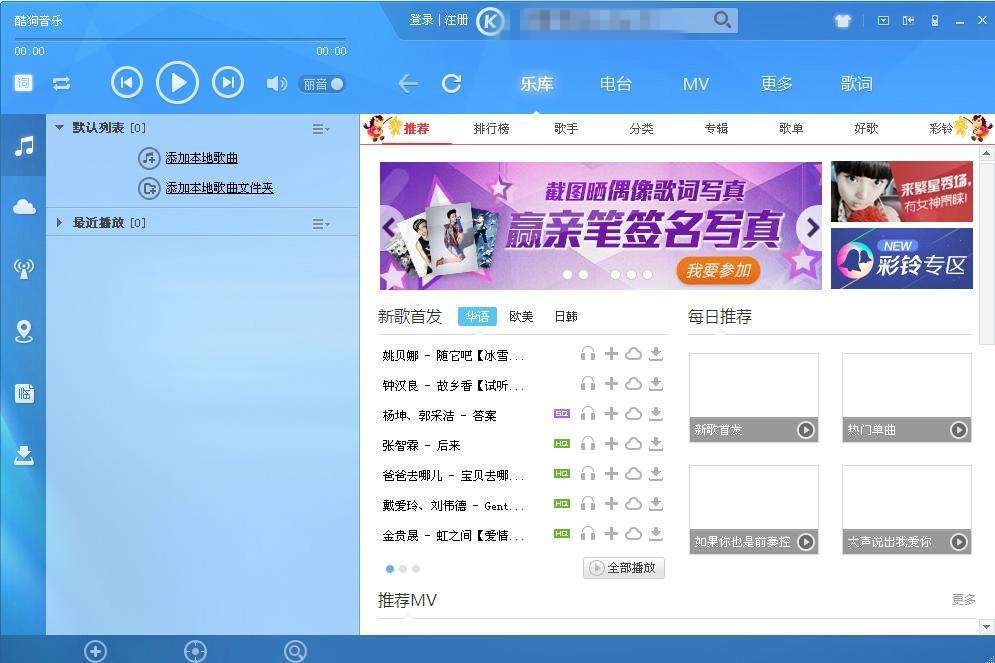
Task: Click the playback progress bar
Action: [x=180, y=40]
